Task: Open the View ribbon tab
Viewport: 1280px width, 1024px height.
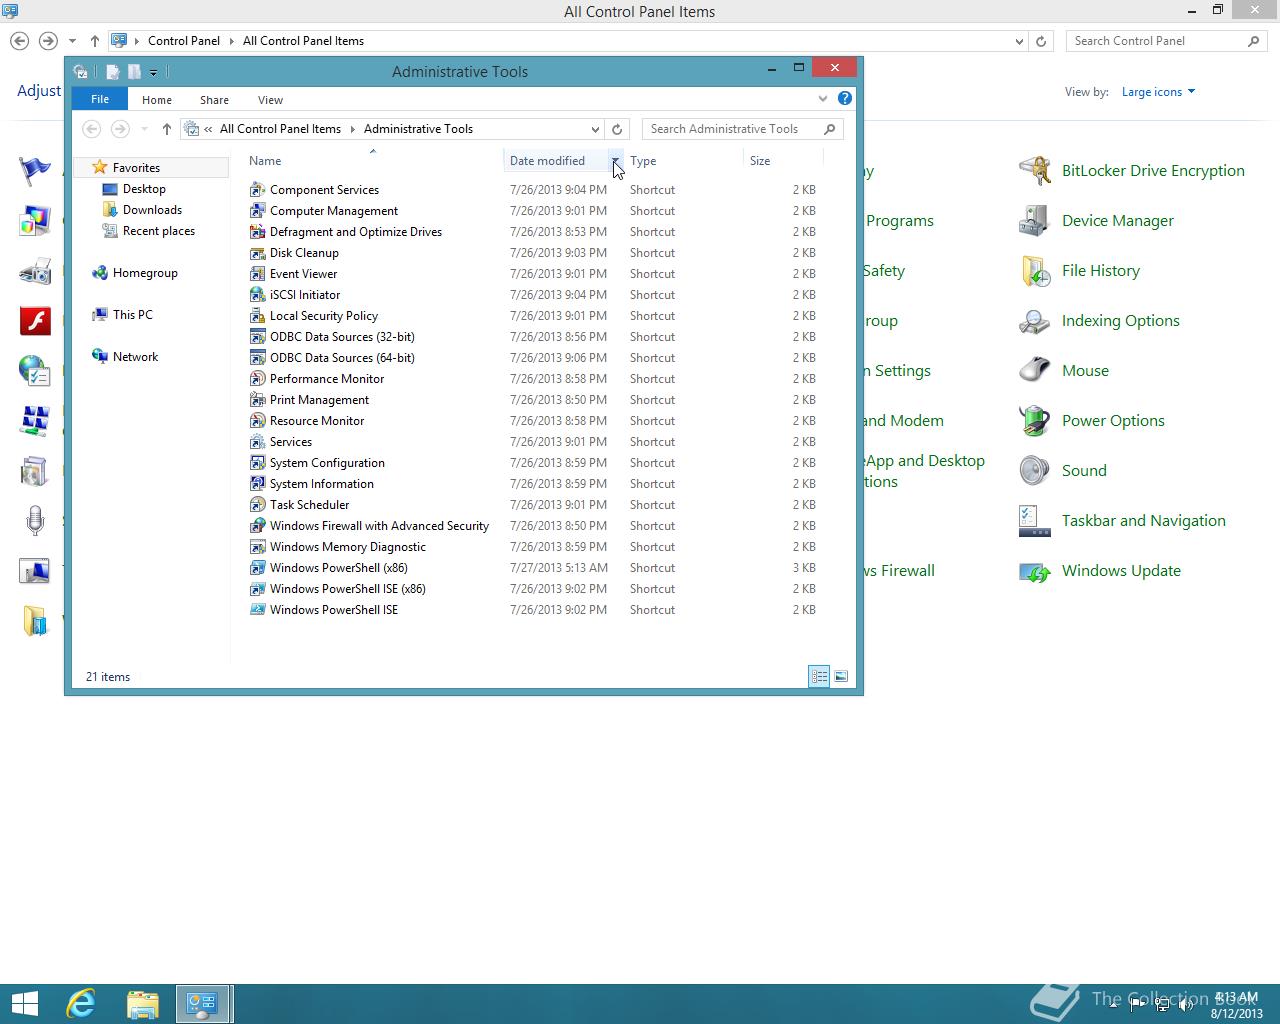Action: pos(270,100)
